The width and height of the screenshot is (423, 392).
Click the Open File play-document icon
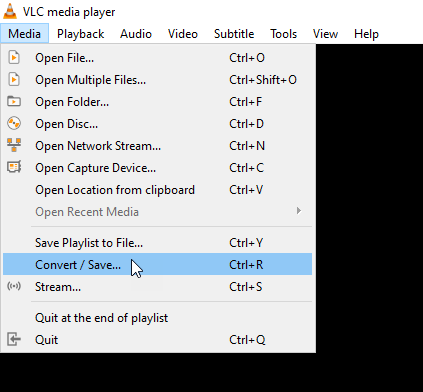pos(14,57)
